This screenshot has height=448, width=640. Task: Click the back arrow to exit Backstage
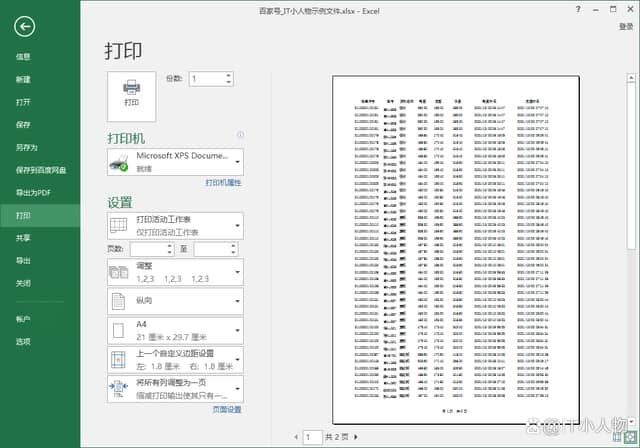(x=24, y=27)
